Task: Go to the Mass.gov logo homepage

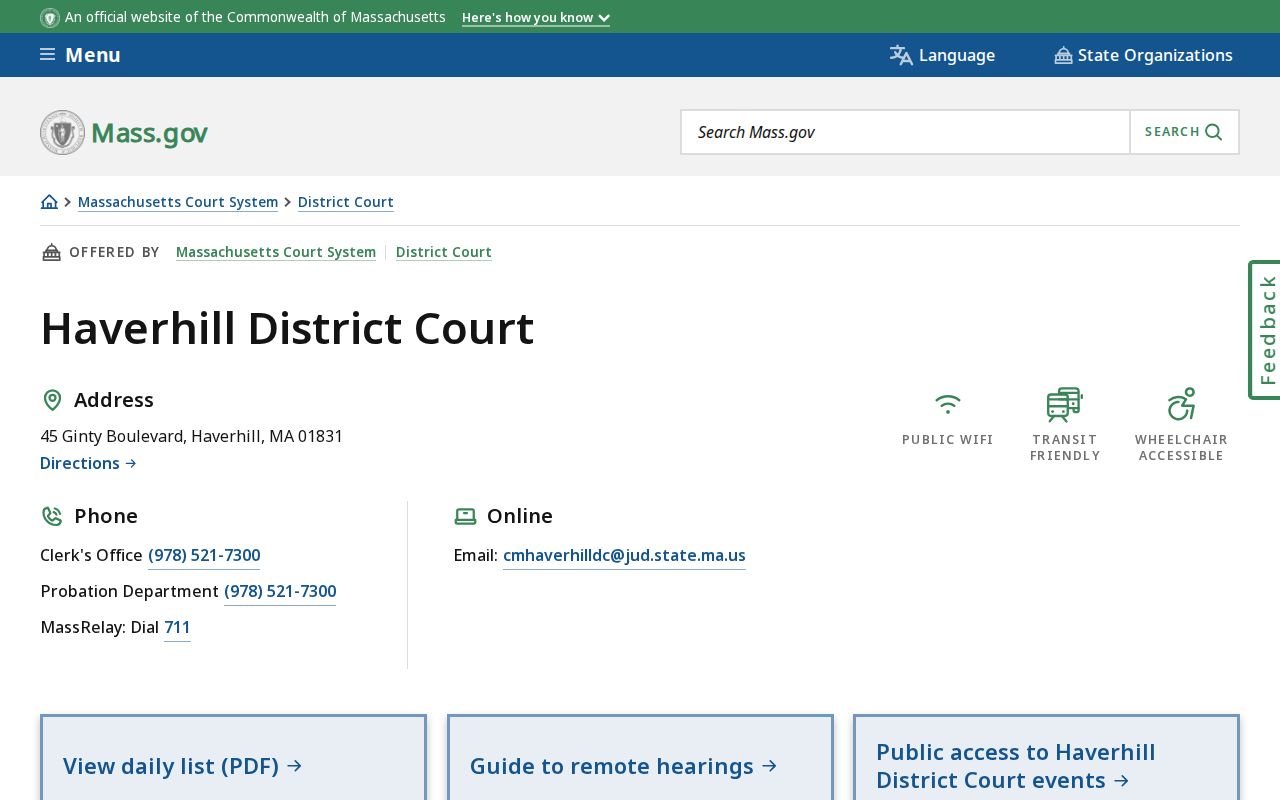Action: pos(124,132)
